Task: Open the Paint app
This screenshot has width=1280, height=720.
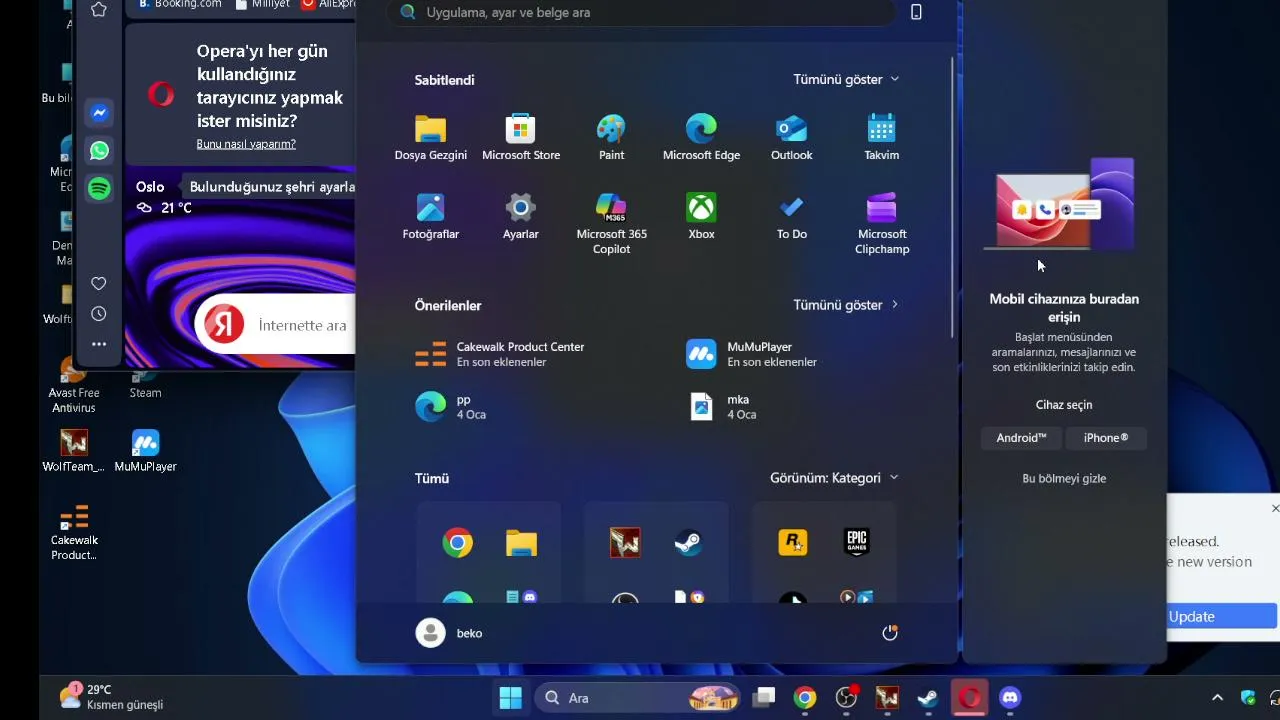Action: pyautogui.click(x=611, y=138)
